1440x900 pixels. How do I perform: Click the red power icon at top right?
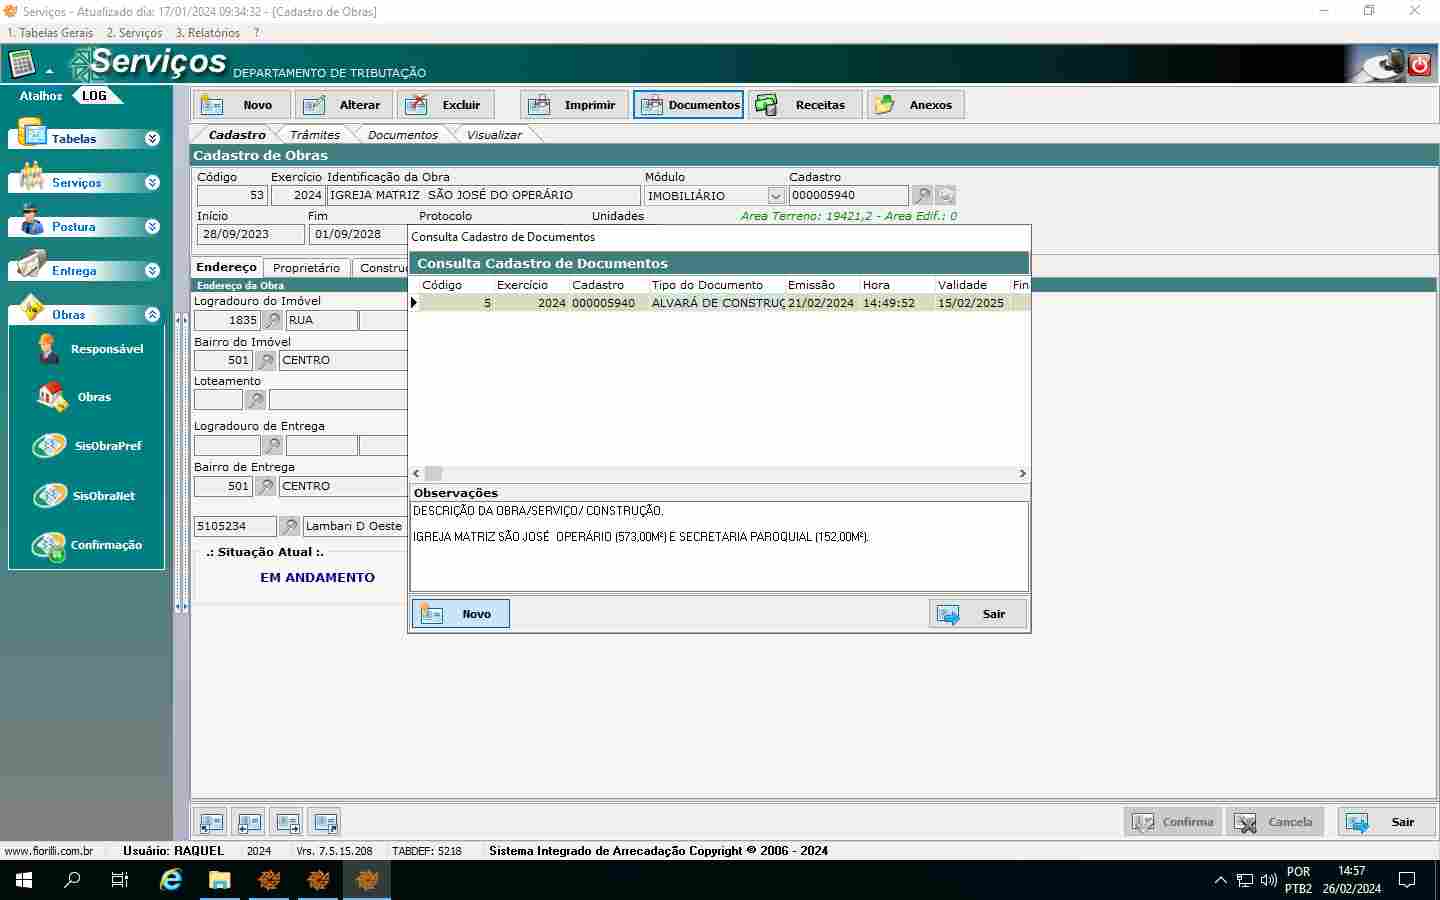click(1419, 65)
